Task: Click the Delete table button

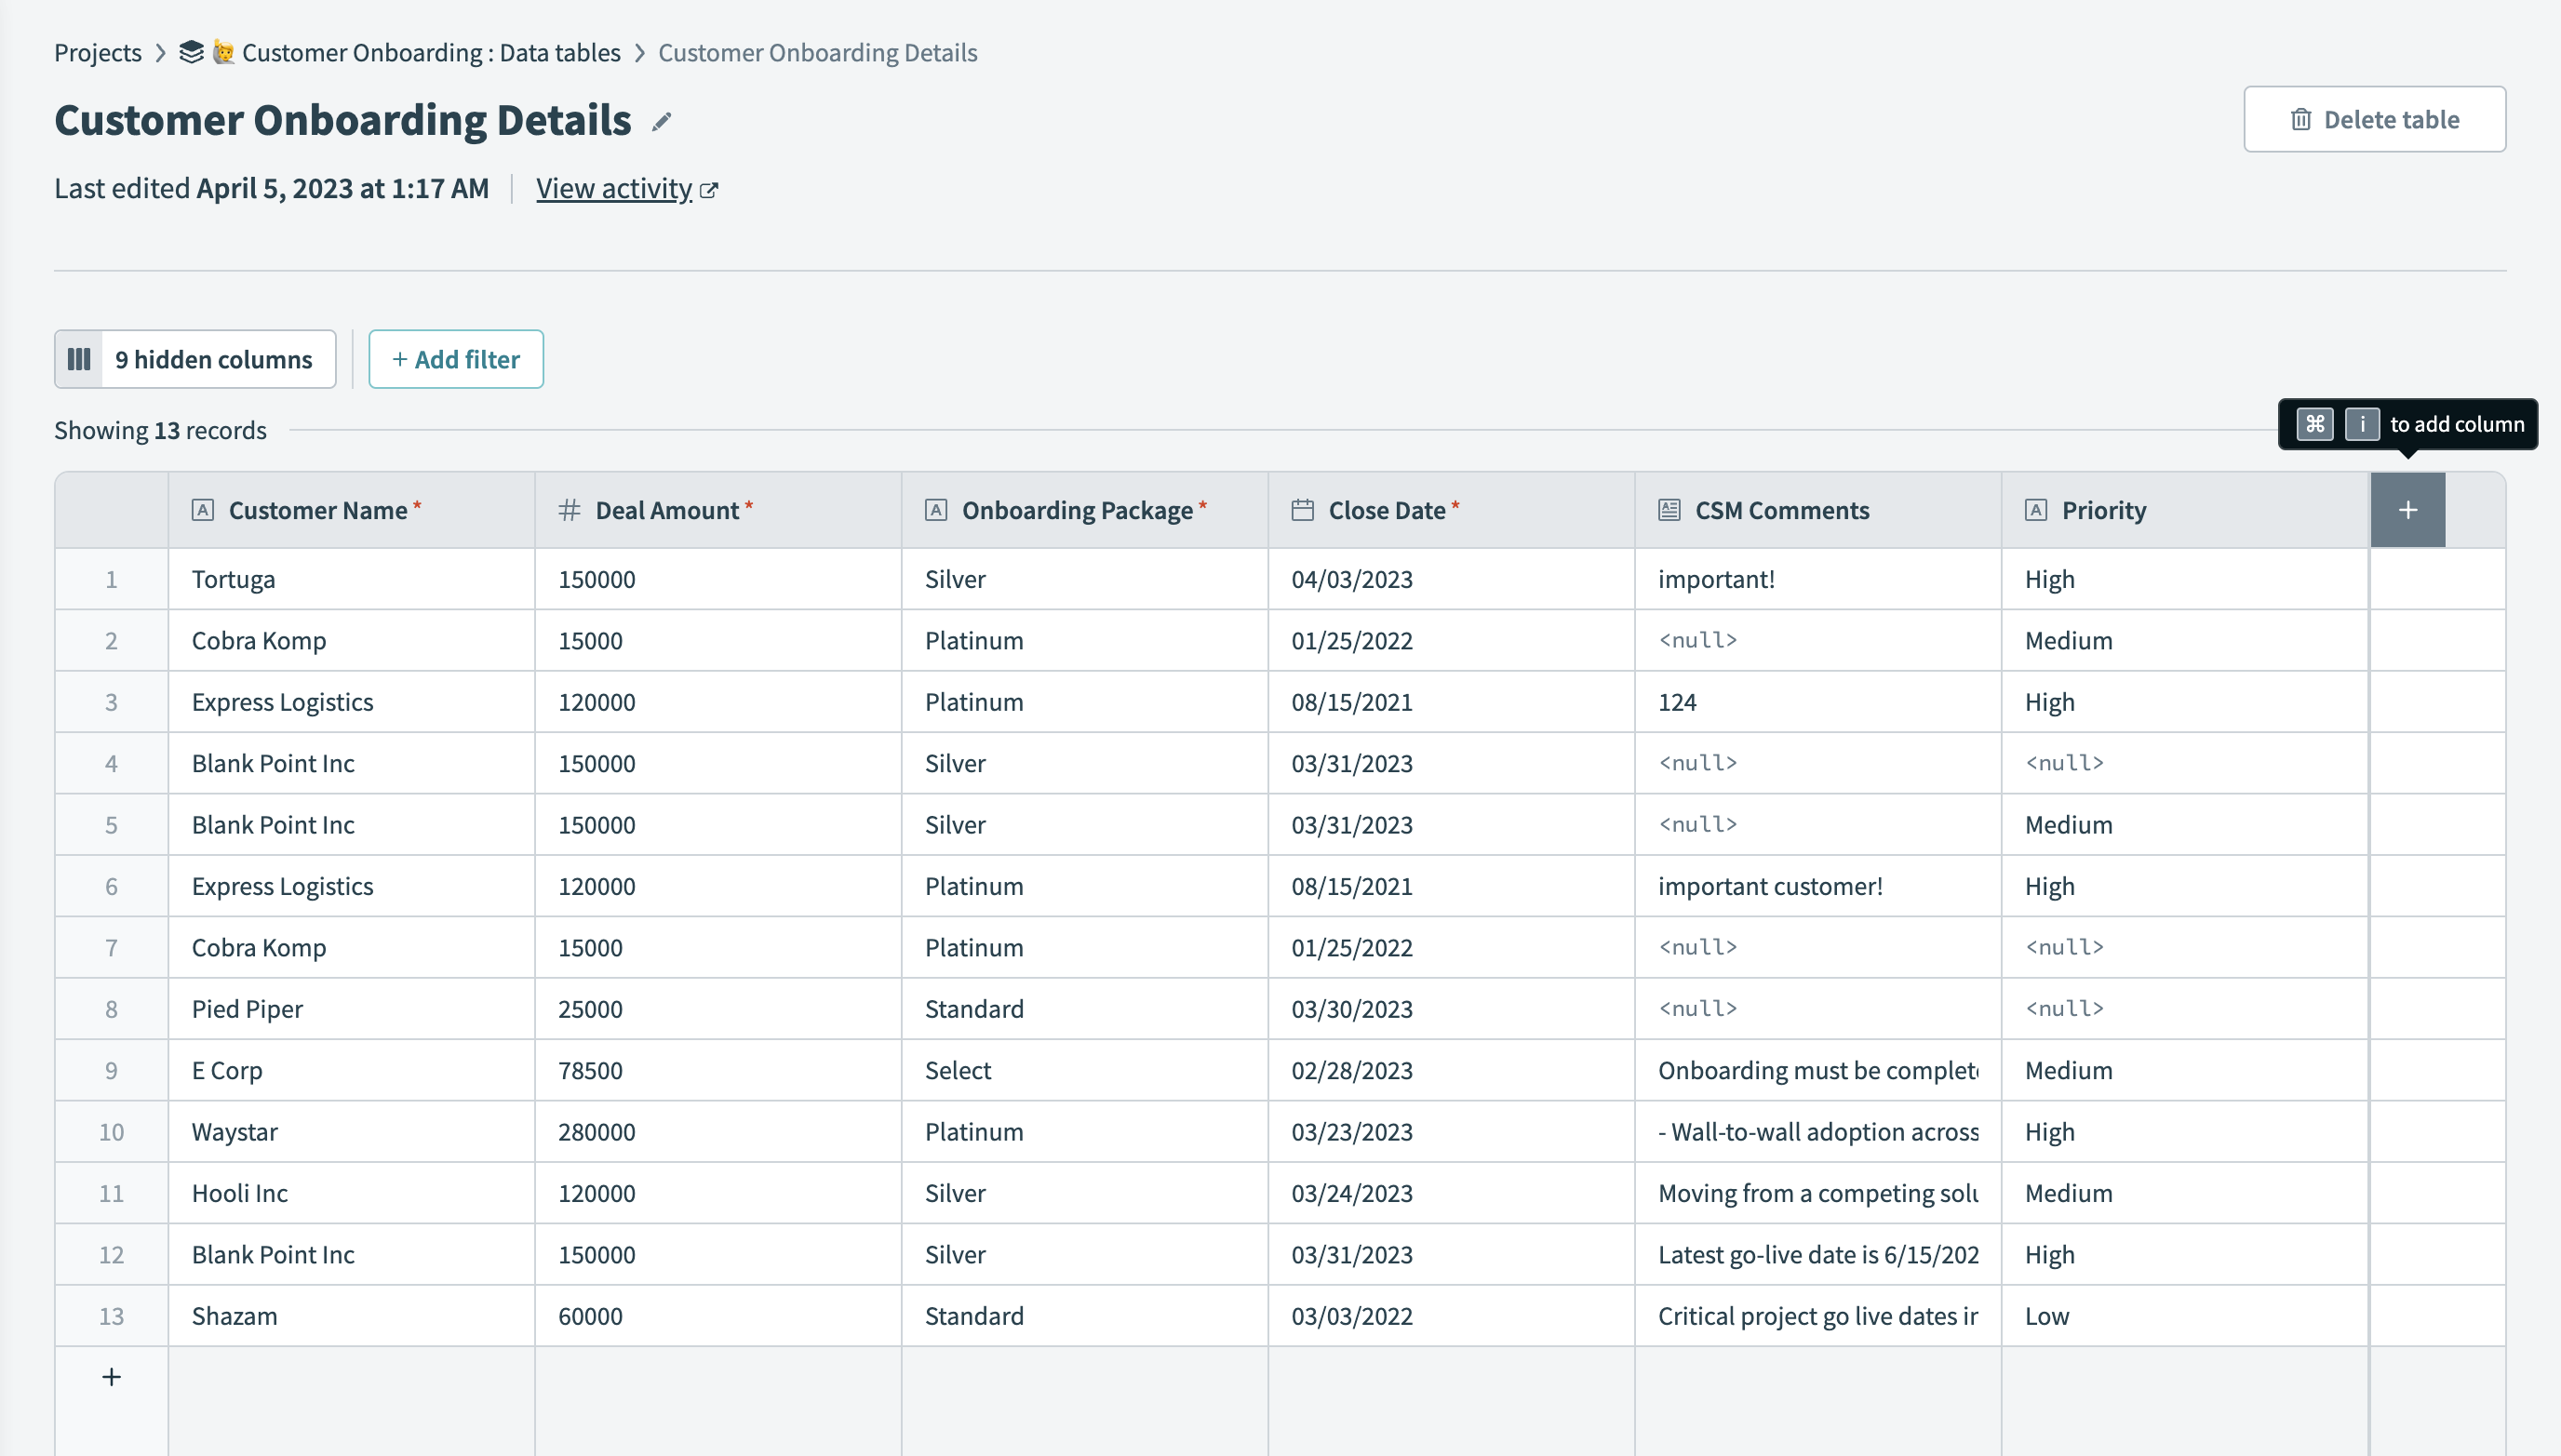Action: 2375,119
